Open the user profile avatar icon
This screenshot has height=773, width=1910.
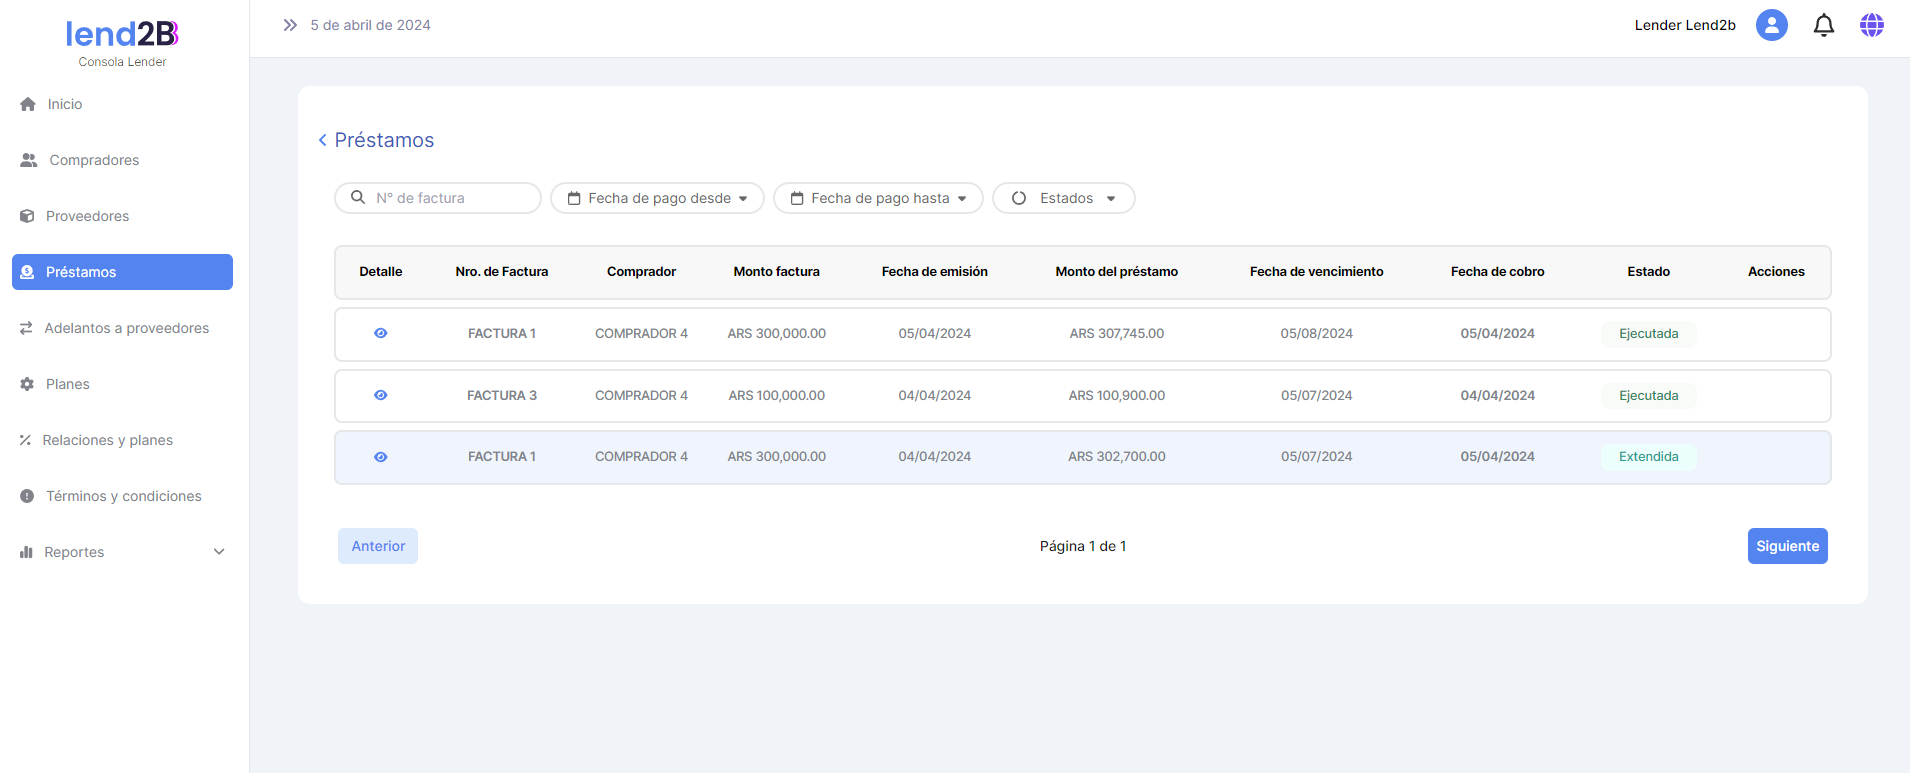1771,25
